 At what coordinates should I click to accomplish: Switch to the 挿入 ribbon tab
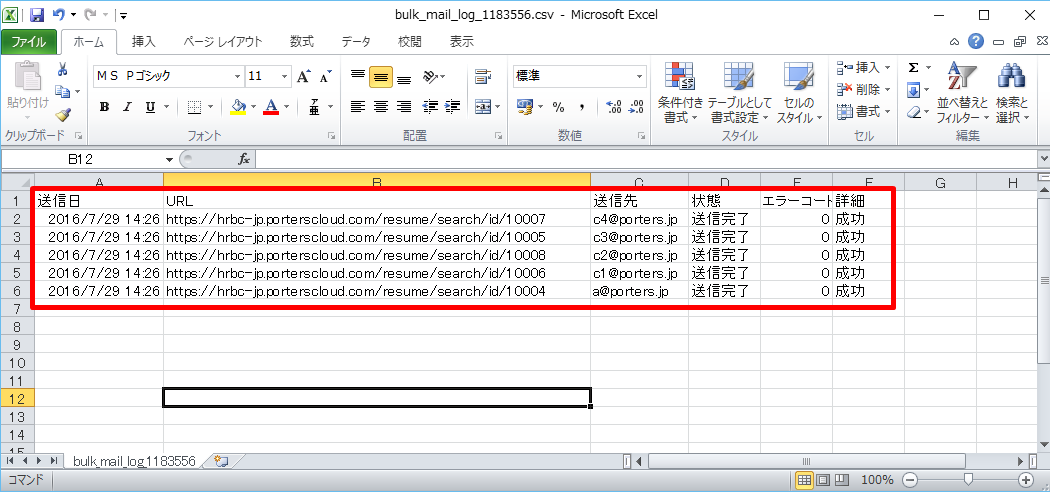click(x=144, y=42)
